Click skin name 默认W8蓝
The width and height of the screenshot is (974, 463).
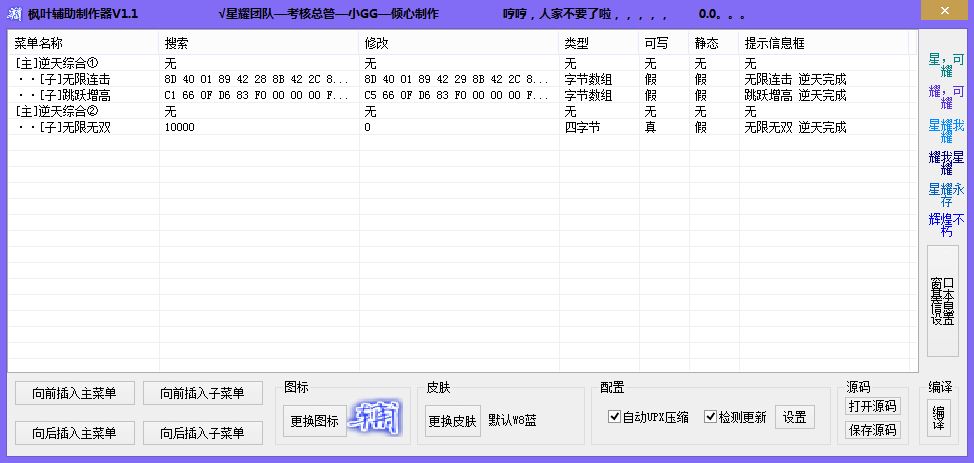coord(512,421)
